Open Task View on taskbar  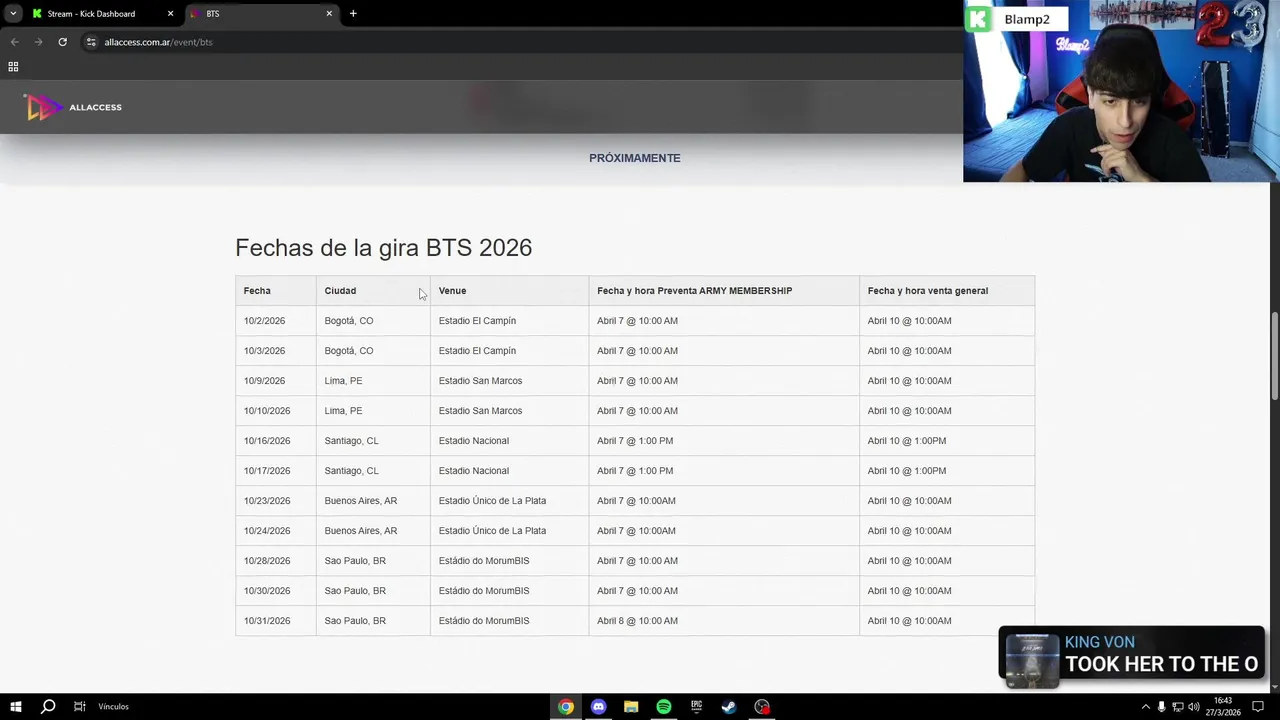click(79, 707)
